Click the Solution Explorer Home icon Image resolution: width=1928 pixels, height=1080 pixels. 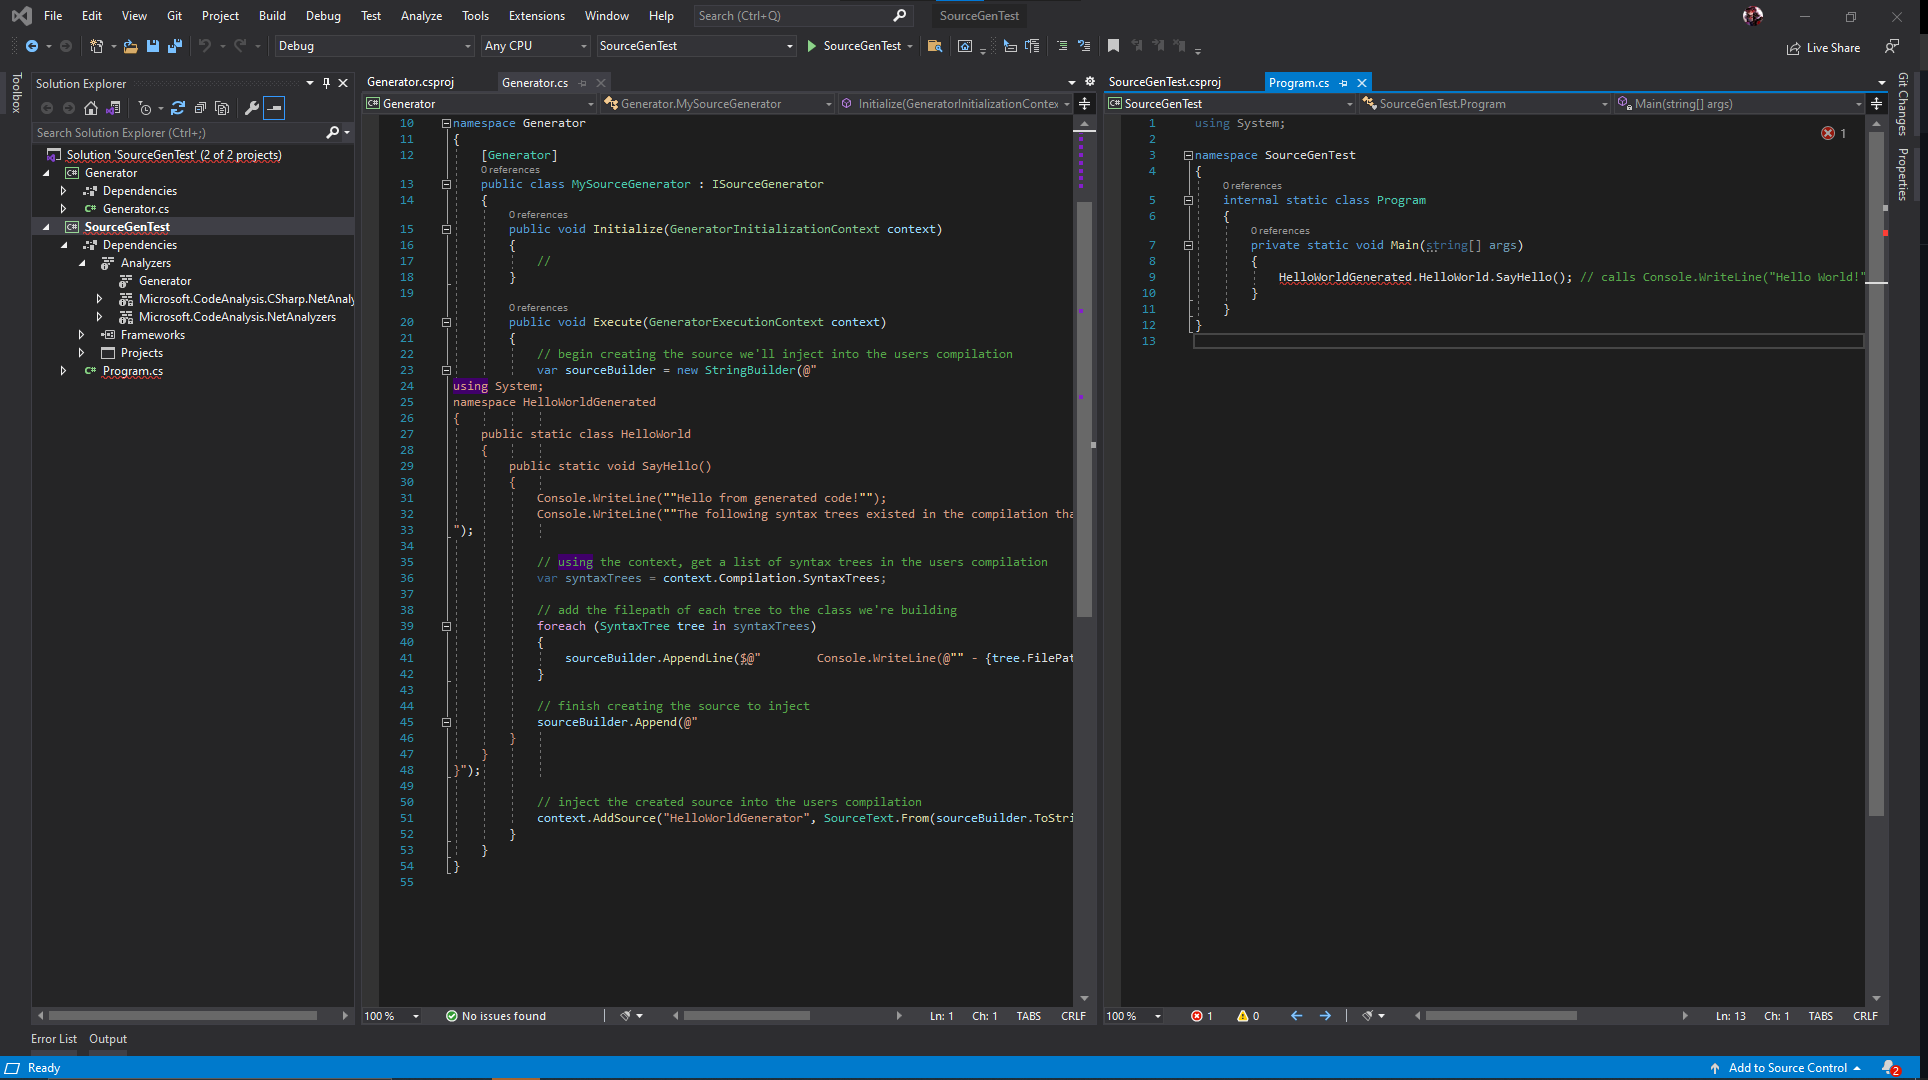91,108
